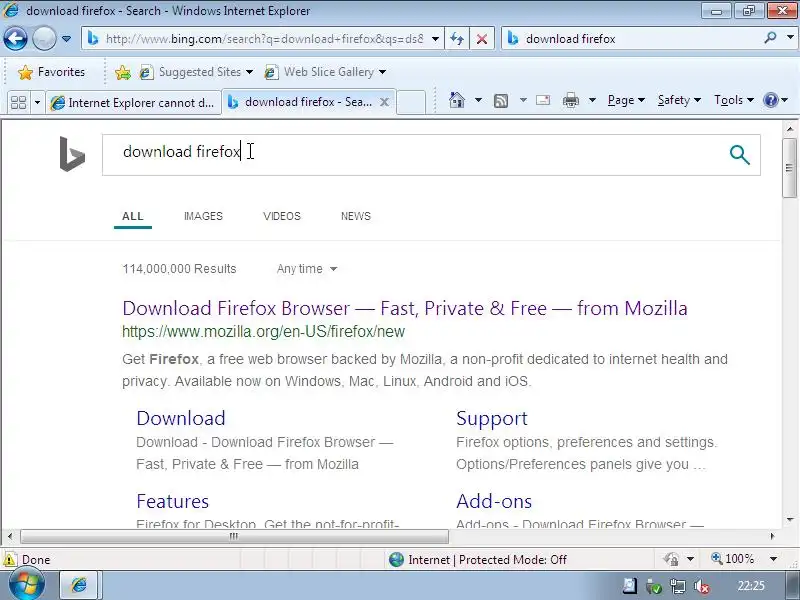Click the IE toolbar search box

coord(633,39)
